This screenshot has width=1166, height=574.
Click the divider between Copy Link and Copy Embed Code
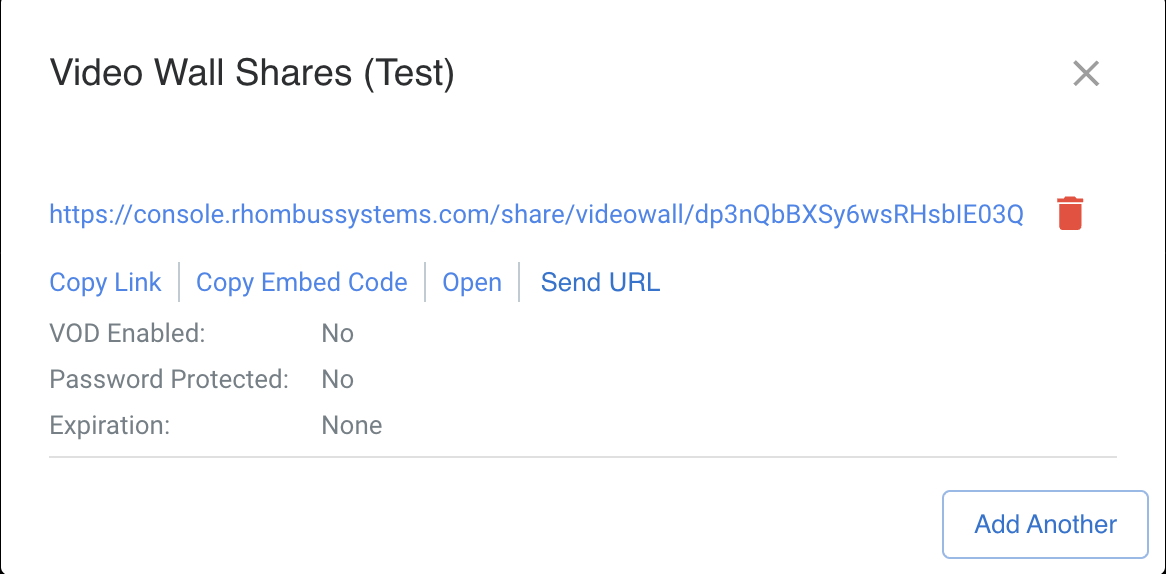179,282
